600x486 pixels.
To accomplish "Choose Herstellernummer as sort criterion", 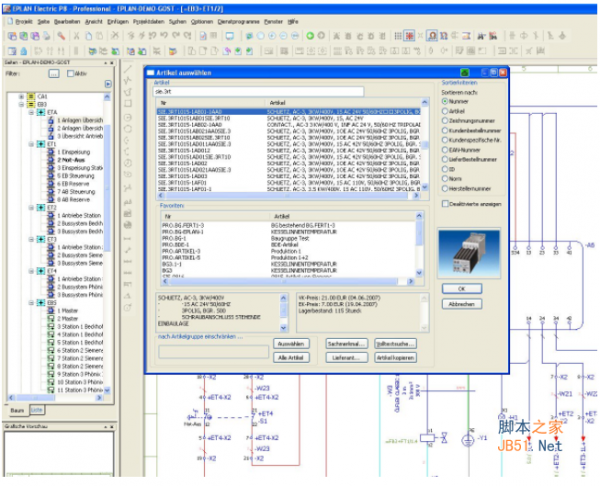I will click(445, 187).
